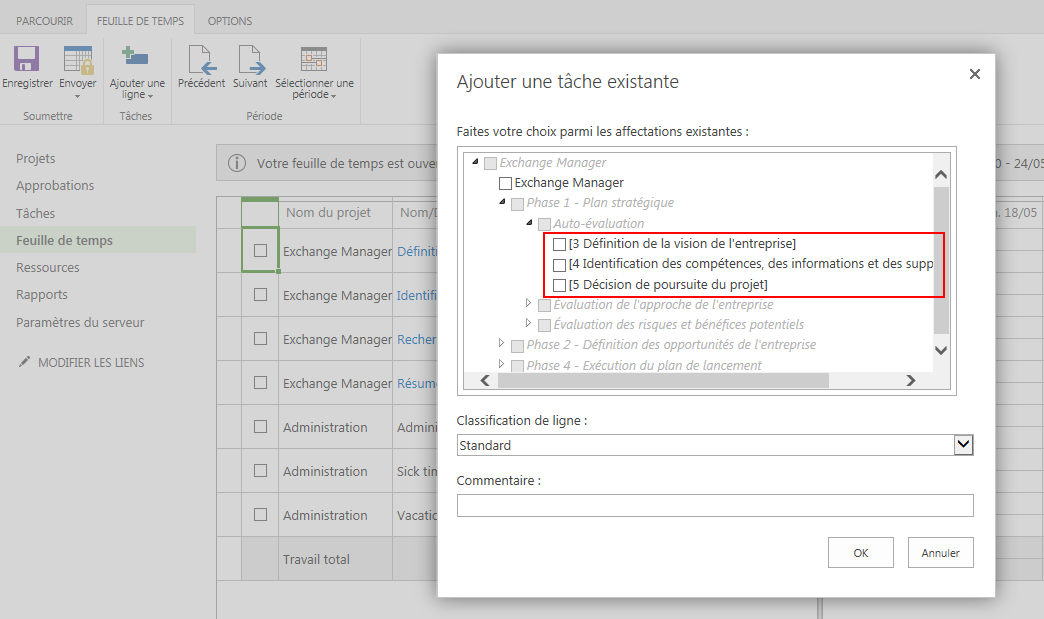Click the Envoyer send icon
Viewport: 1044px width, 619px height.
[77, 60]
